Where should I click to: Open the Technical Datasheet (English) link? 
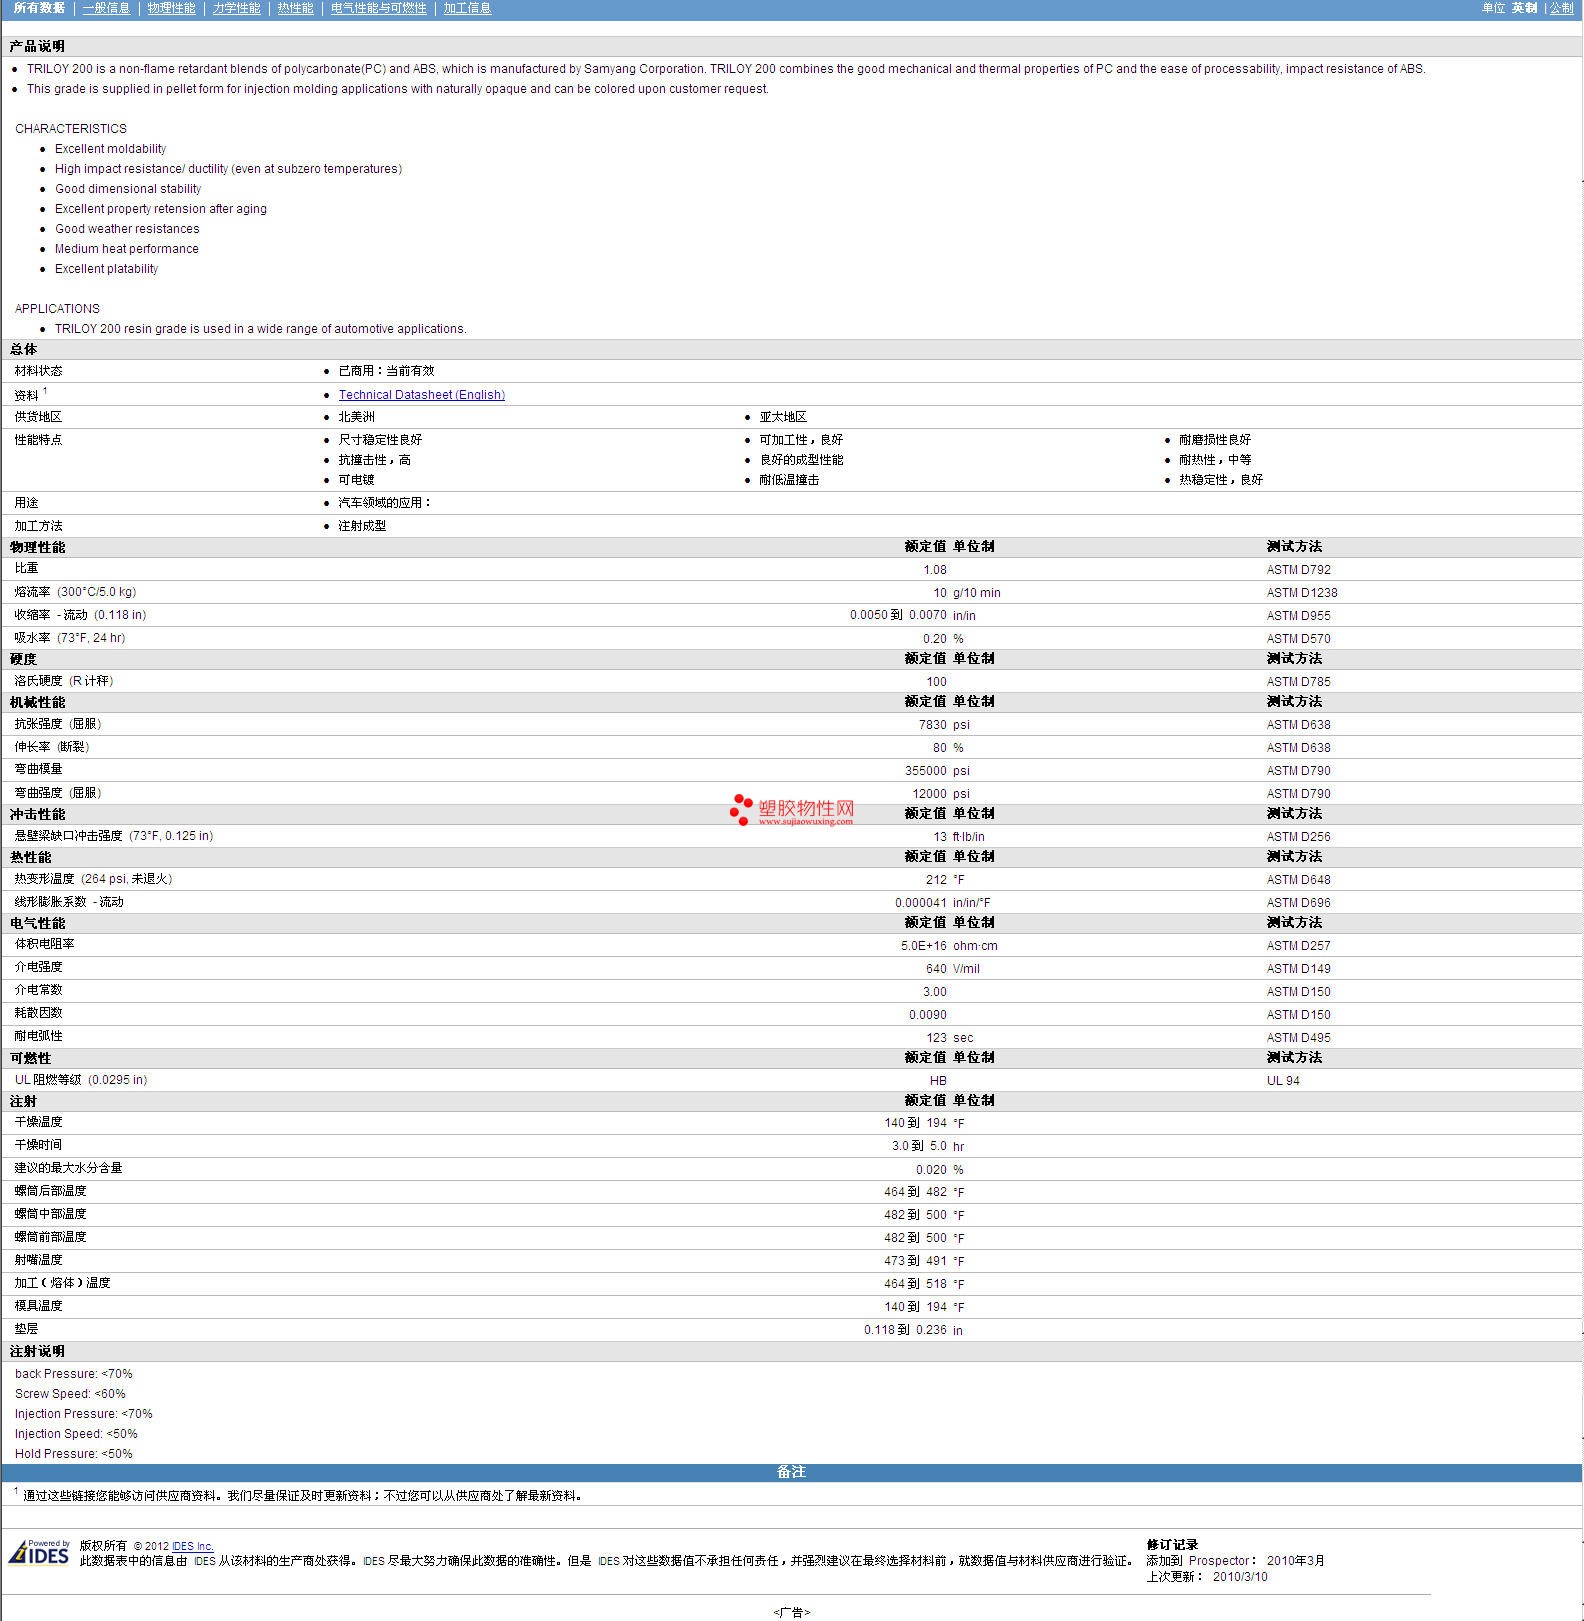[x=421, y=395]
